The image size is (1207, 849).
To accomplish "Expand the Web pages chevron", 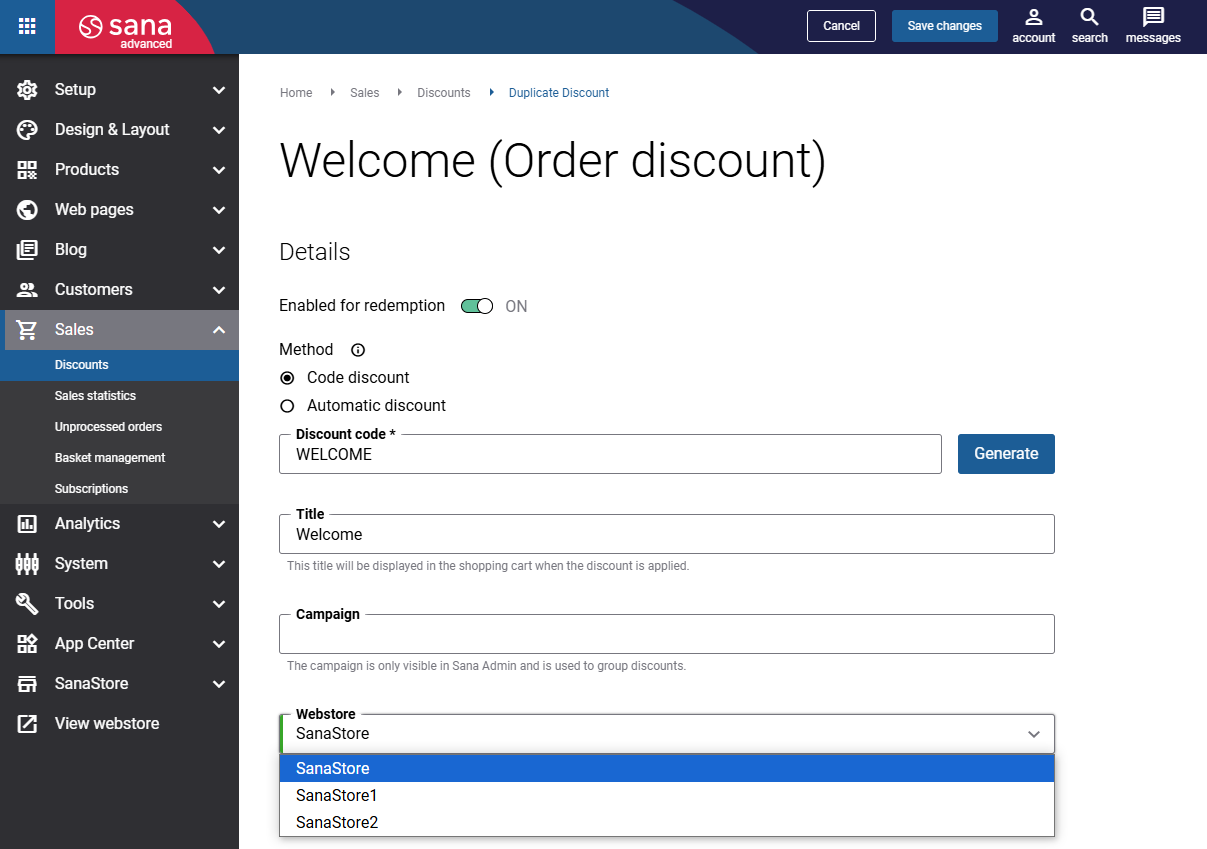I will point(219,210).
